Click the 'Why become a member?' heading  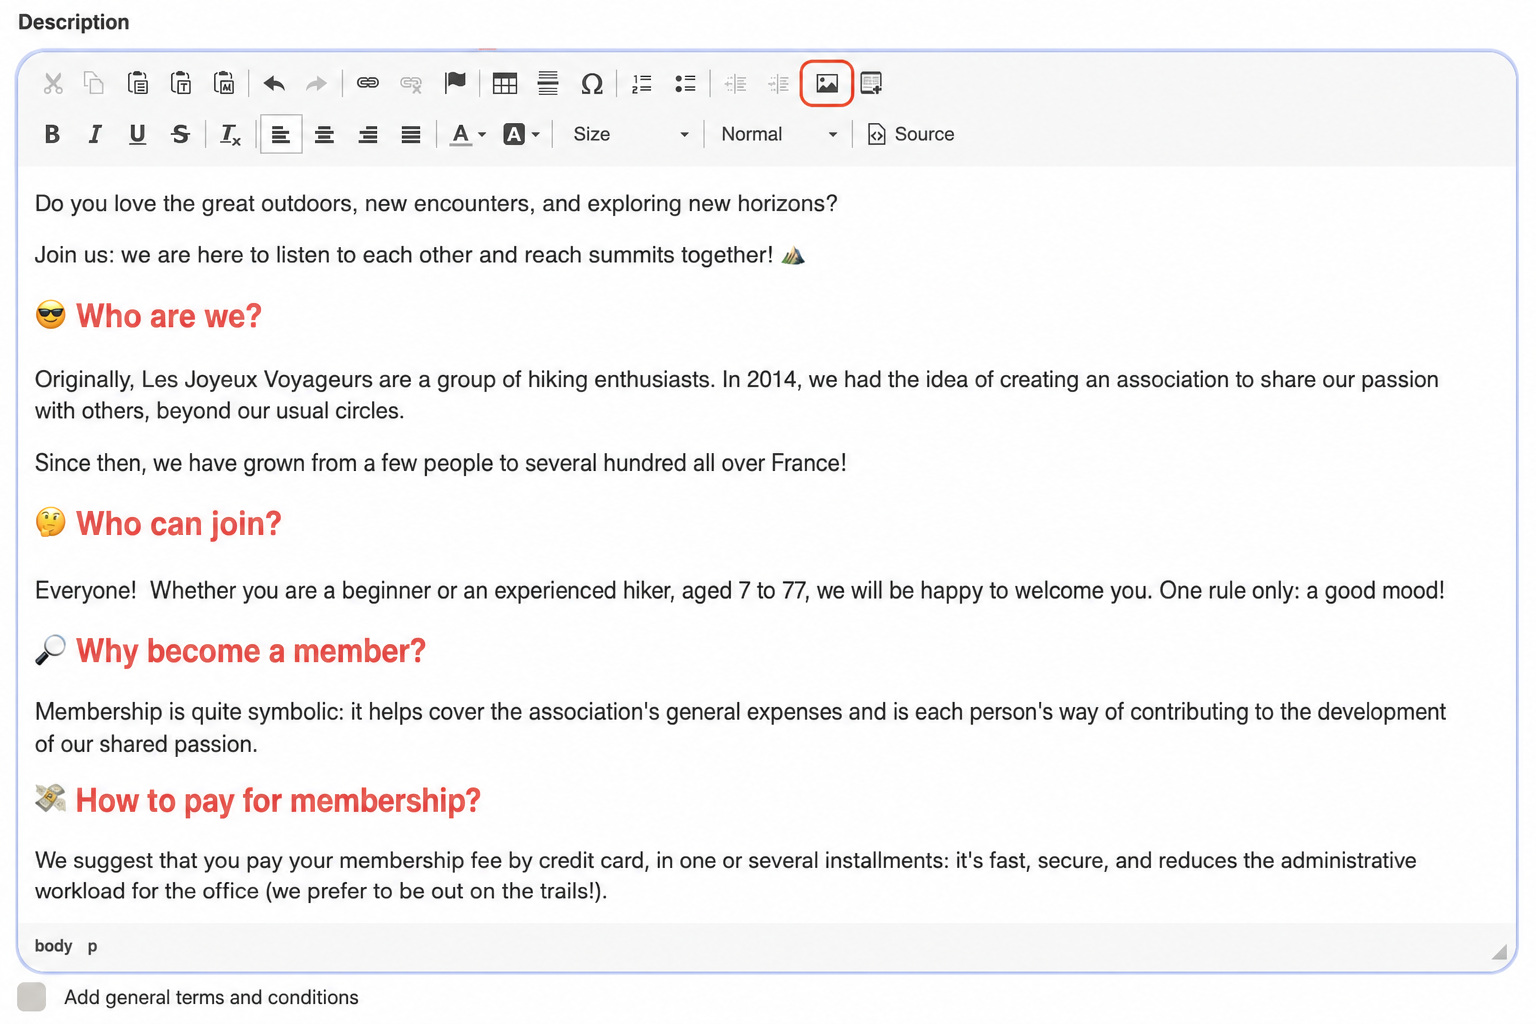point(251,651)
